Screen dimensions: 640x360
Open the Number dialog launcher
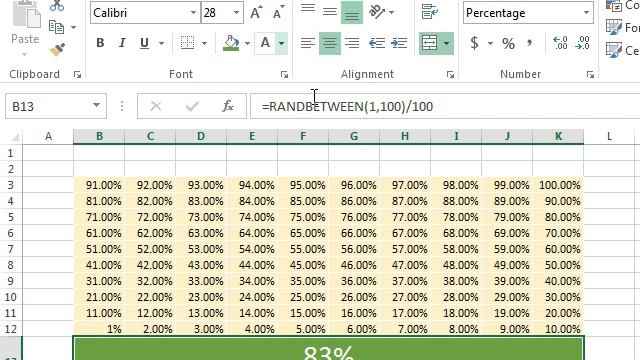pos(590,74)
